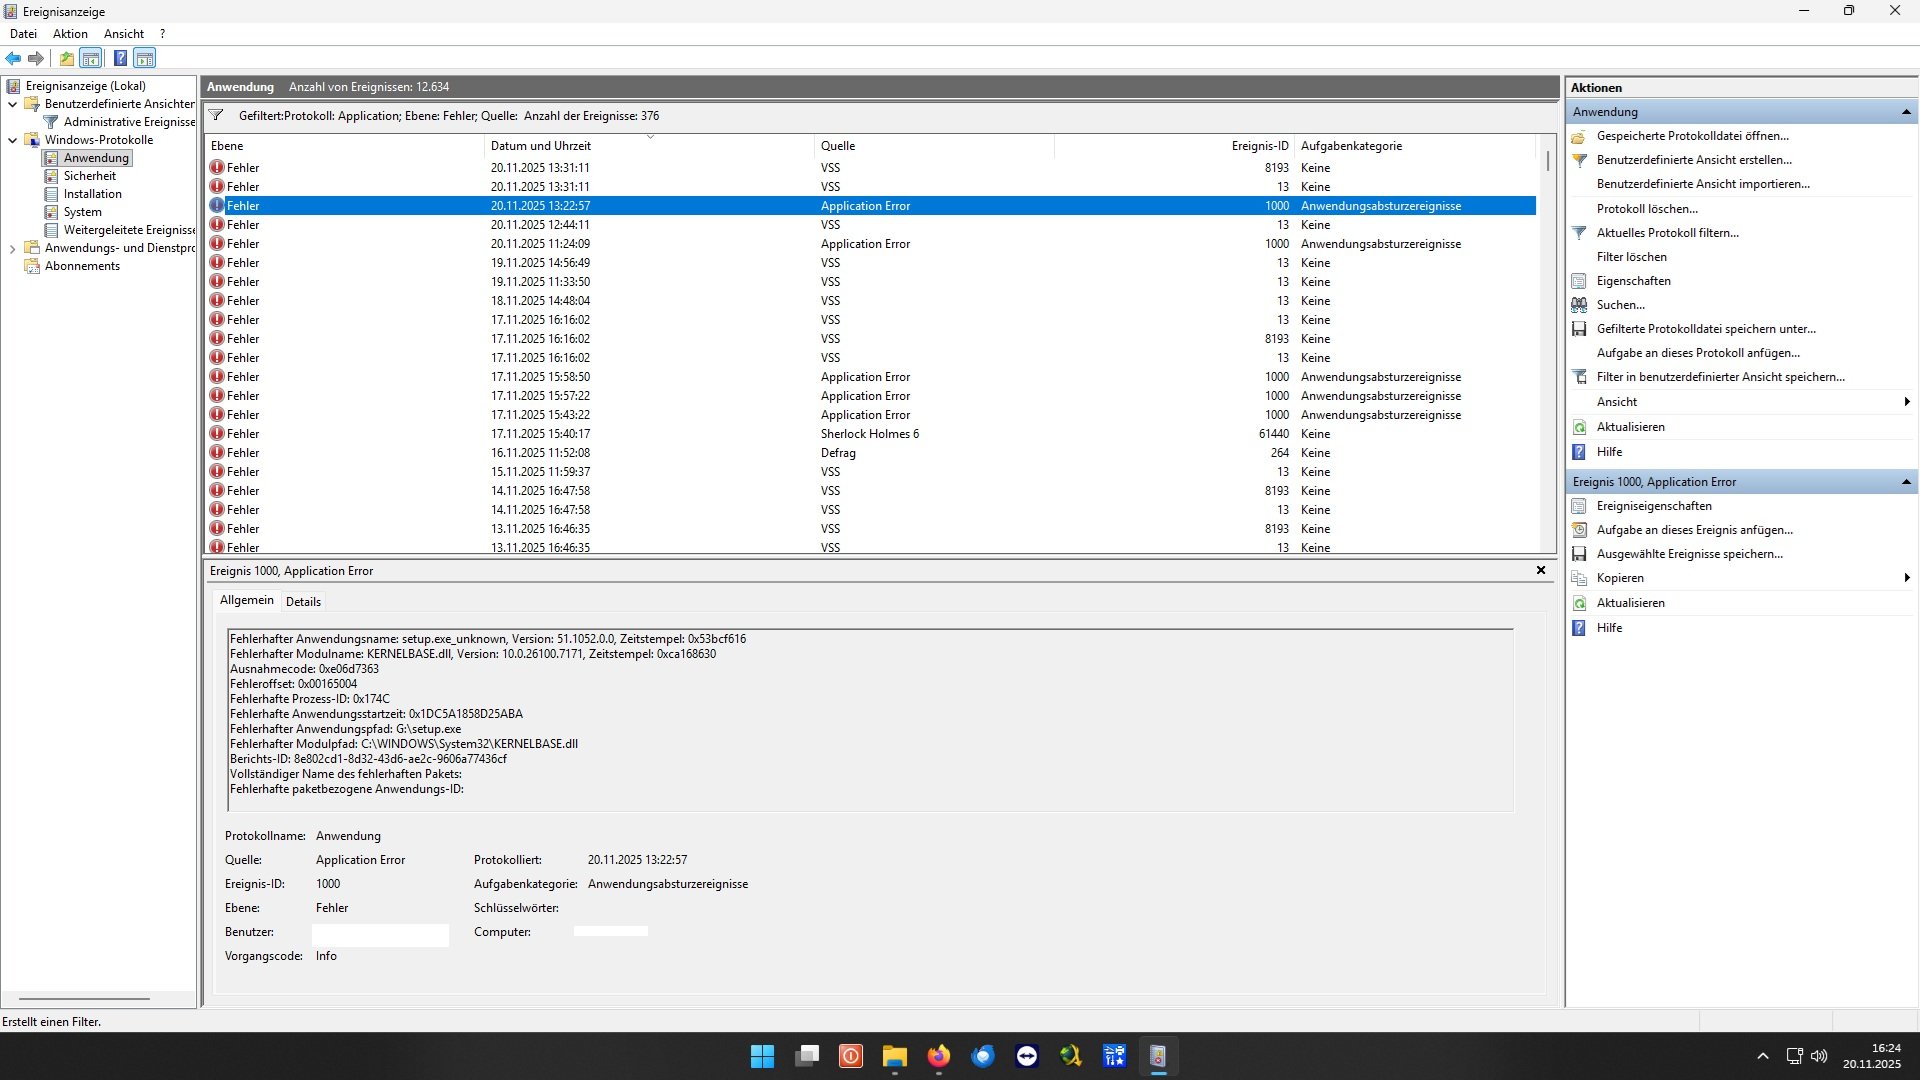Collapse the Anwendung actions section
This screenshot has width=1920, height=1080.
(1906, 112)
